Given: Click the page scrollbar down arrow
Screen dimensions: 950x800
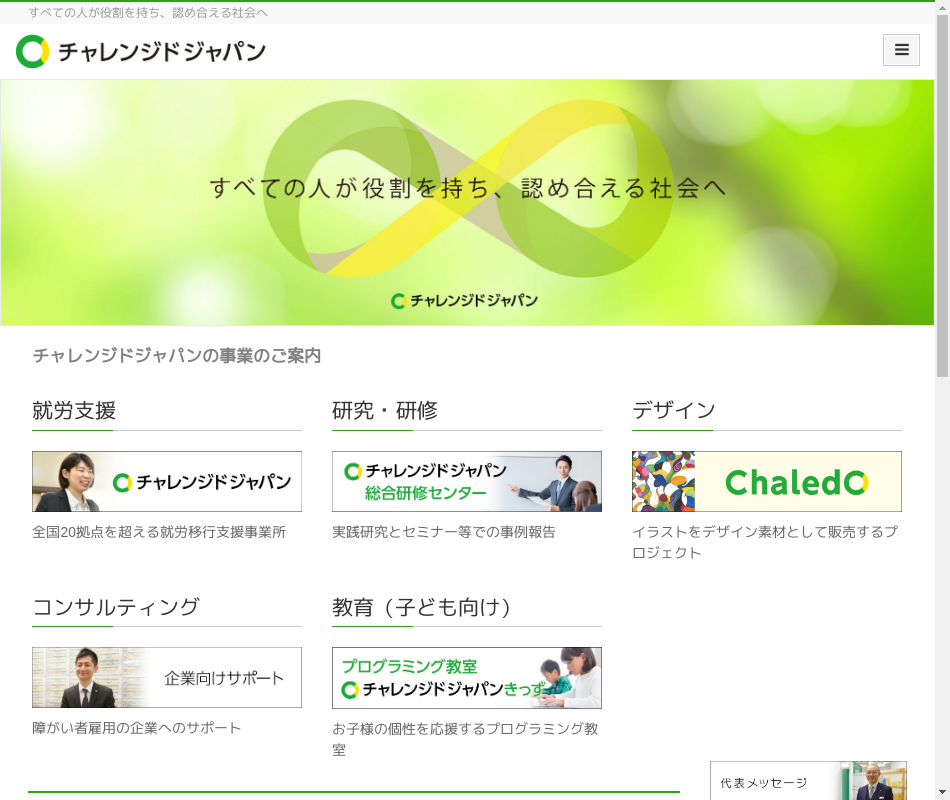Looking at the screenshot, I should point(942,792).
